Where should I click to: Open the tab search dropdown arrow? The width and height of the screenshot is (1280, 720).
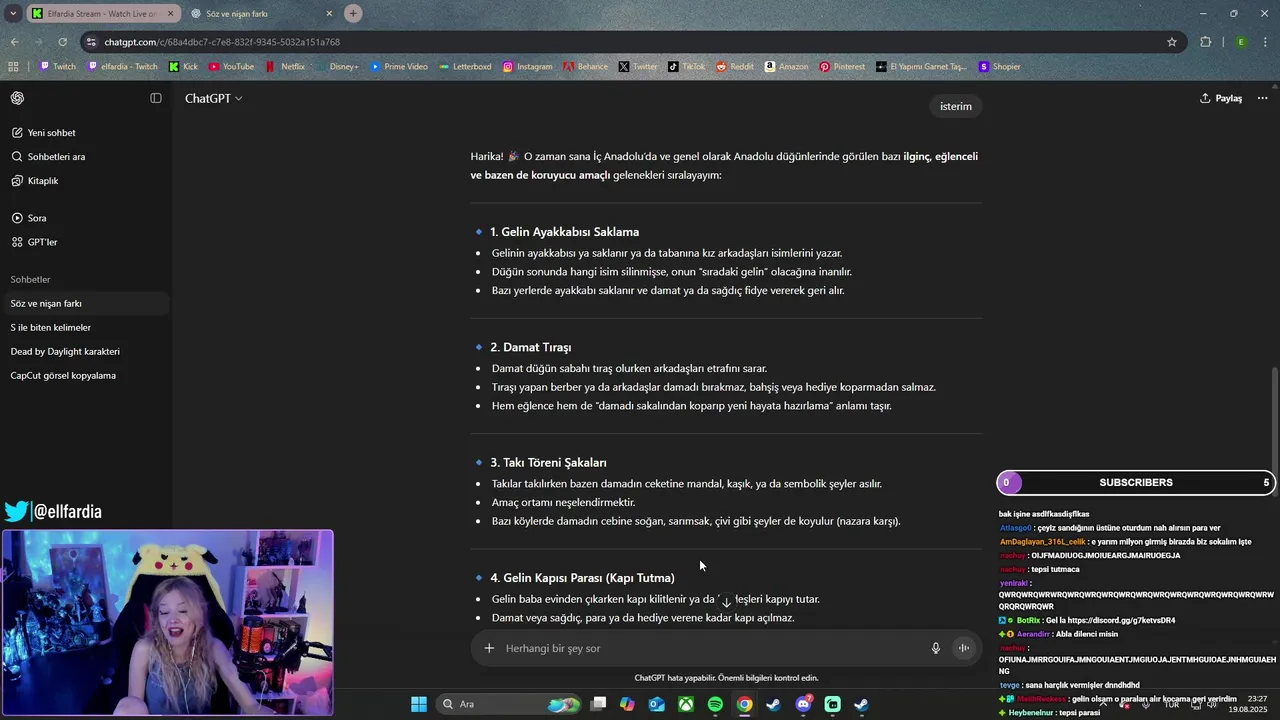pyautogui.click(x=12, y=14)
